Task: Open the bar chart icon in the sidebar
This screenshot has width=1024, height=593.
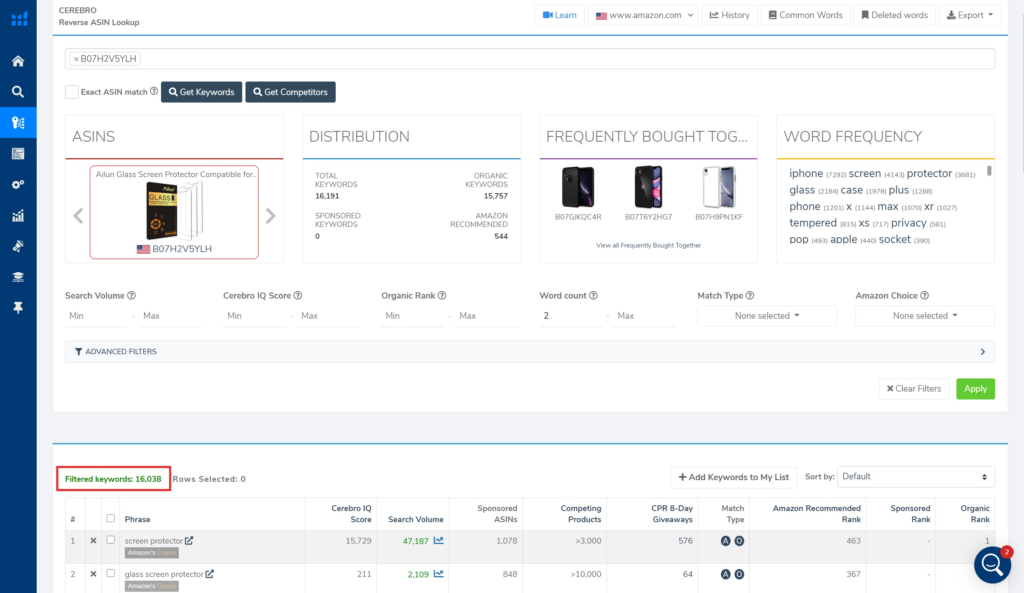Action: coord(18,216)
